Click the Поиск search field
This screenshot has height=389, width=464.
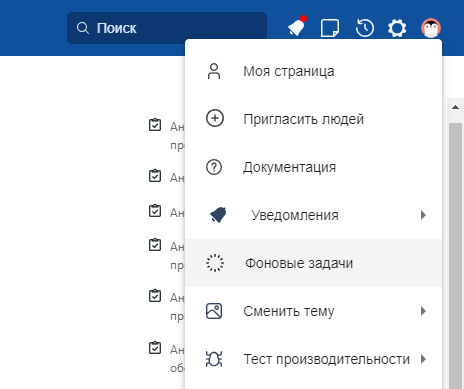click(167, 28)
